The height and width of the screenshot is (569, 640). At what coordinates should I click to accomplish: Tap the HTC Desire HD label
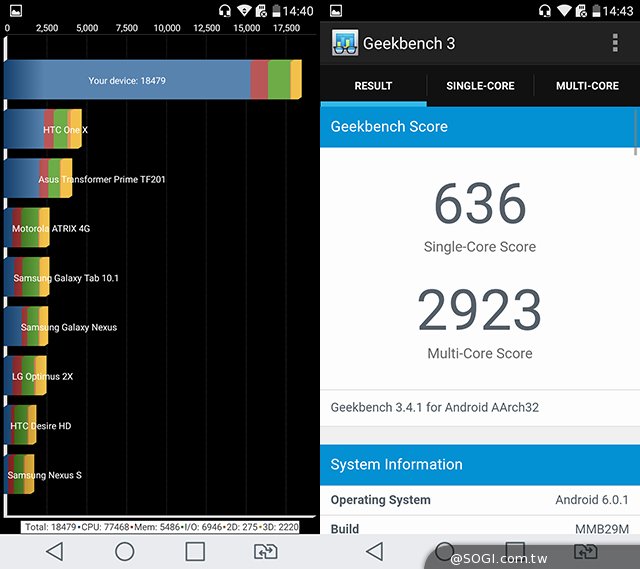(x=41, y=426)
